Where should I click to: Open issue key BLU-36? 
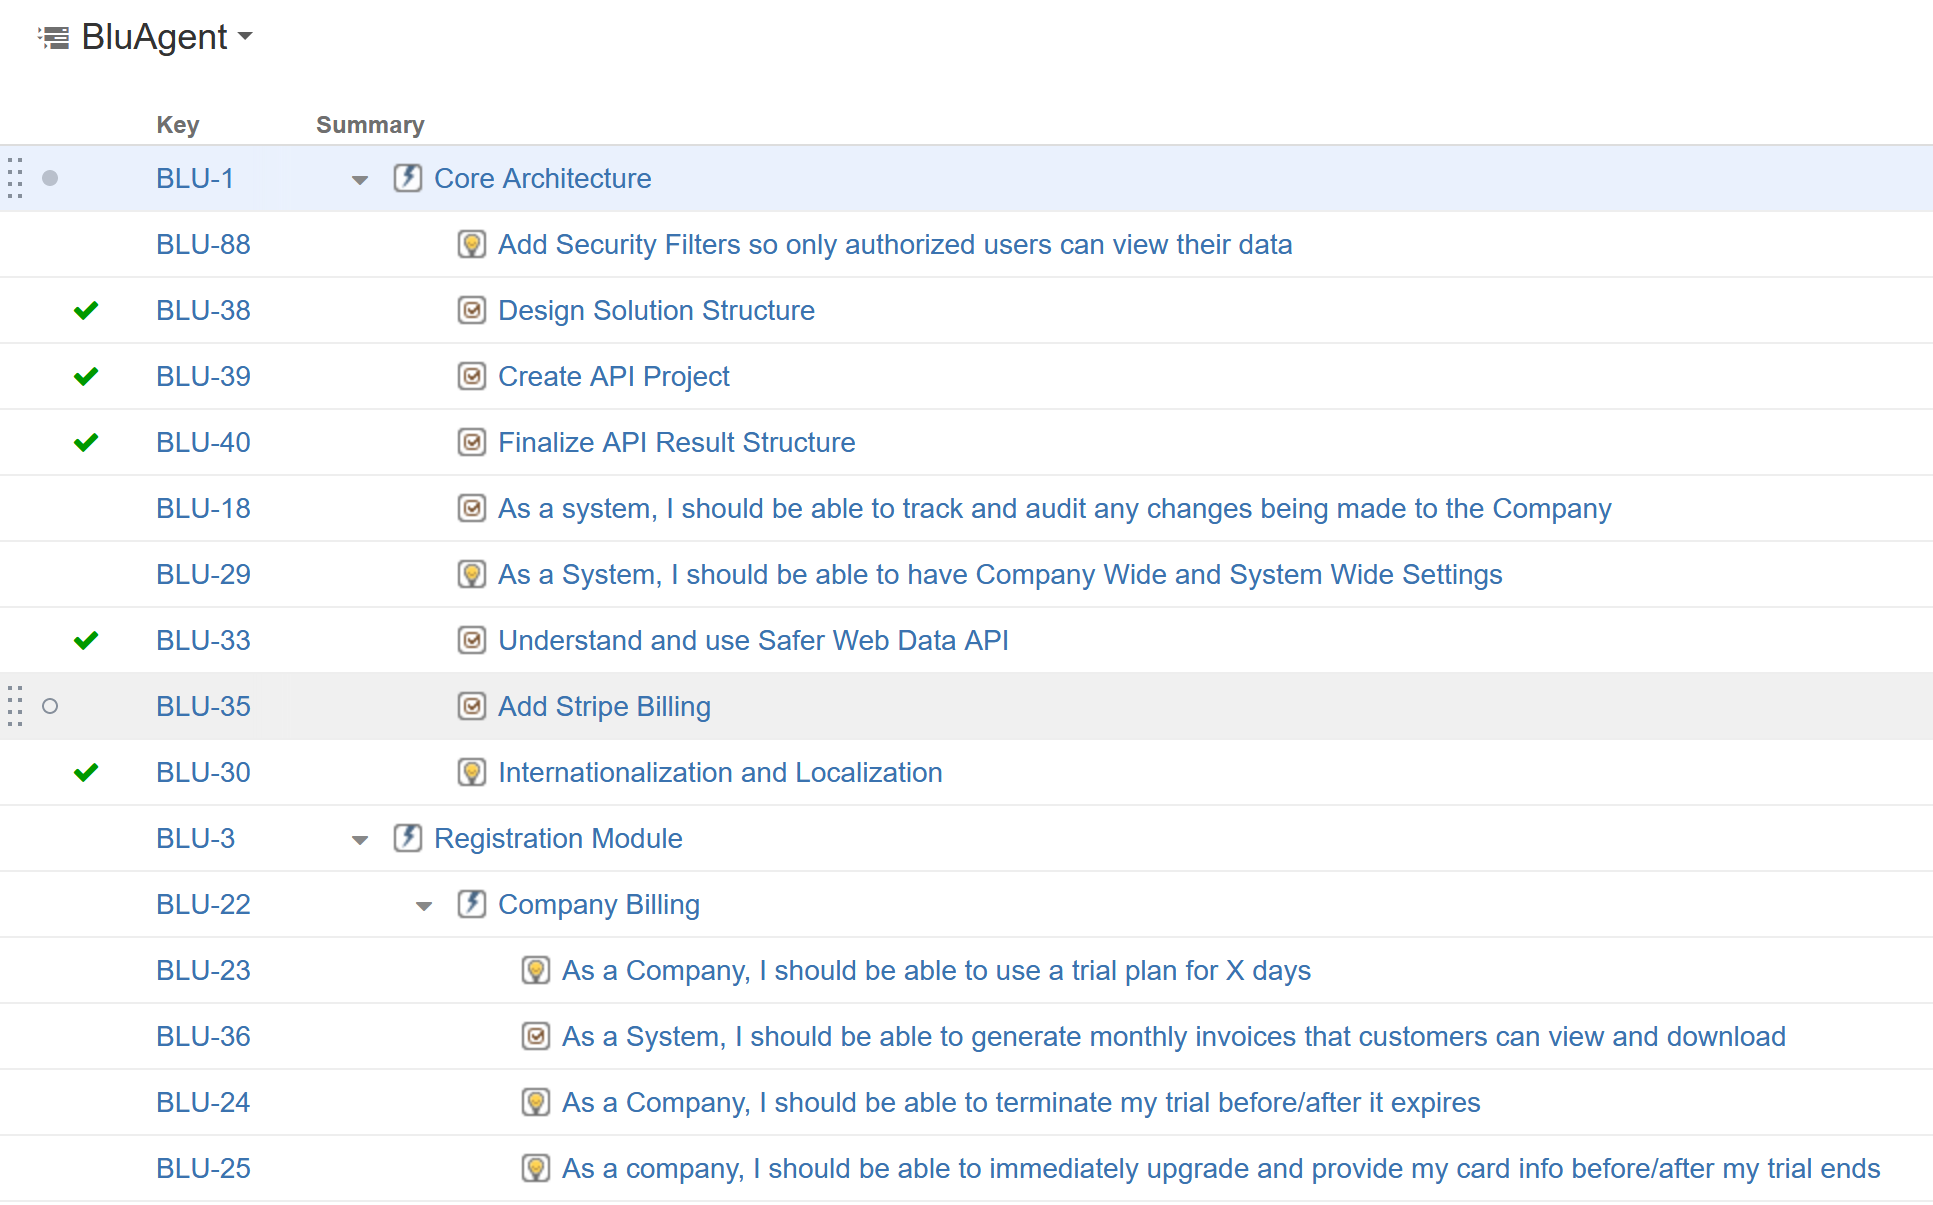click(203, 1036)
